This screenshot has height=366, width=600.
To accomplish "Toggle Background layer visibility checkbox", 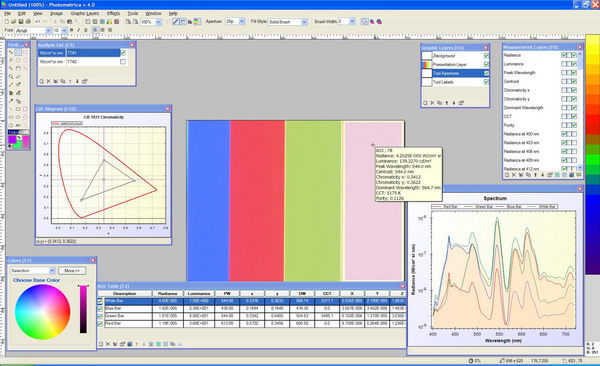I will [x=486, y=56].
